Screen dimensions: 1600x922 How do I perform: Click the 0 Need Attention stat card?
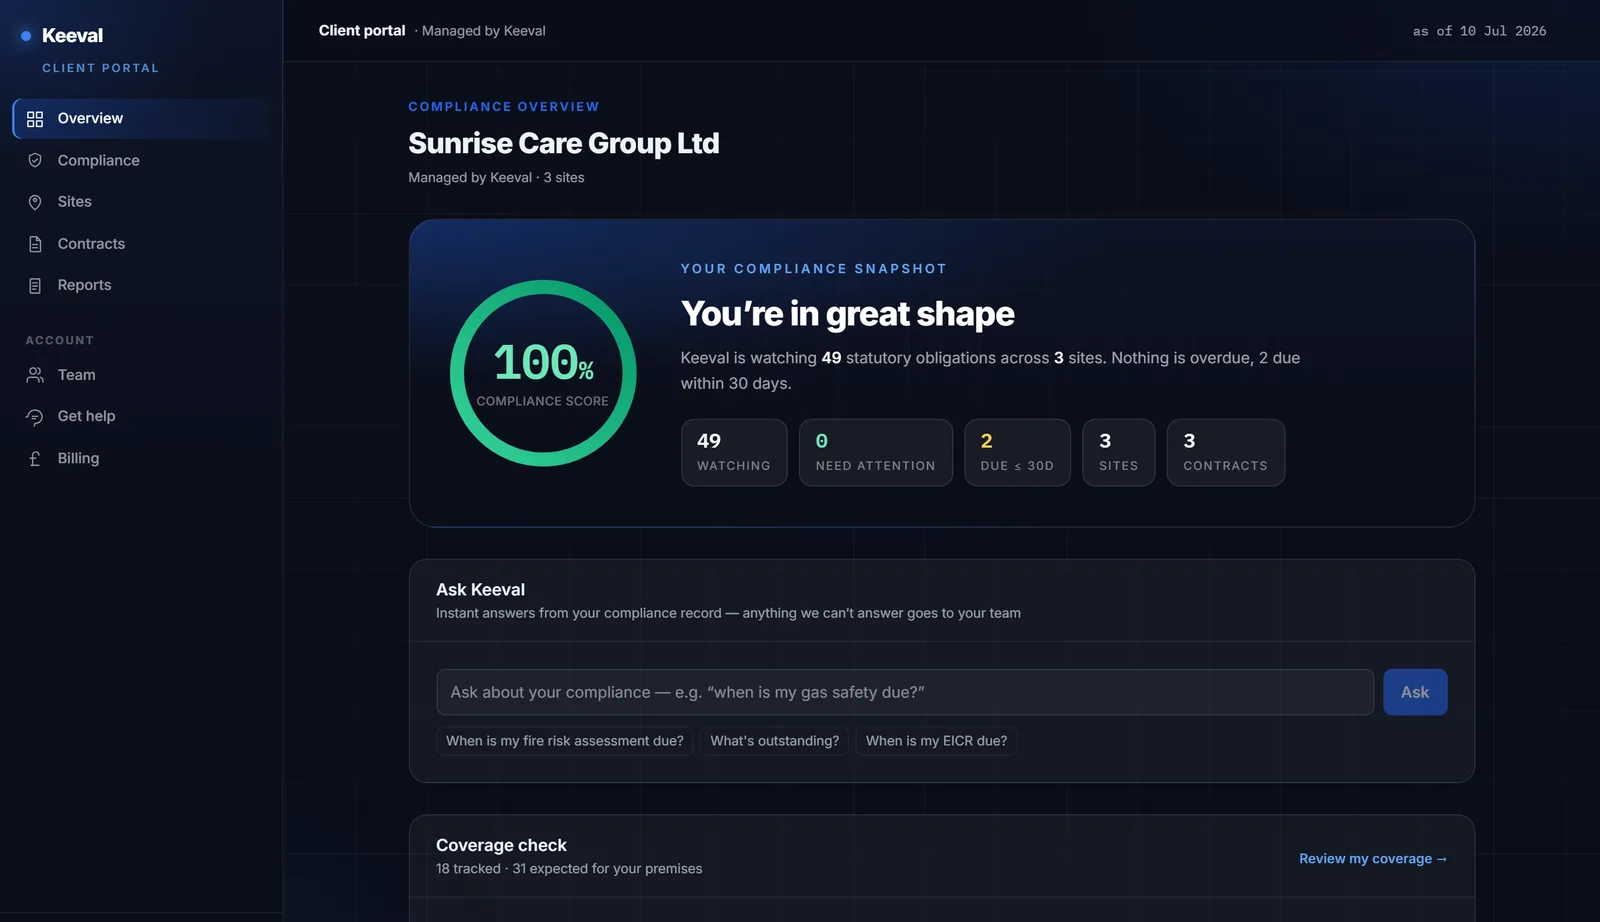(x=876, y=453)
